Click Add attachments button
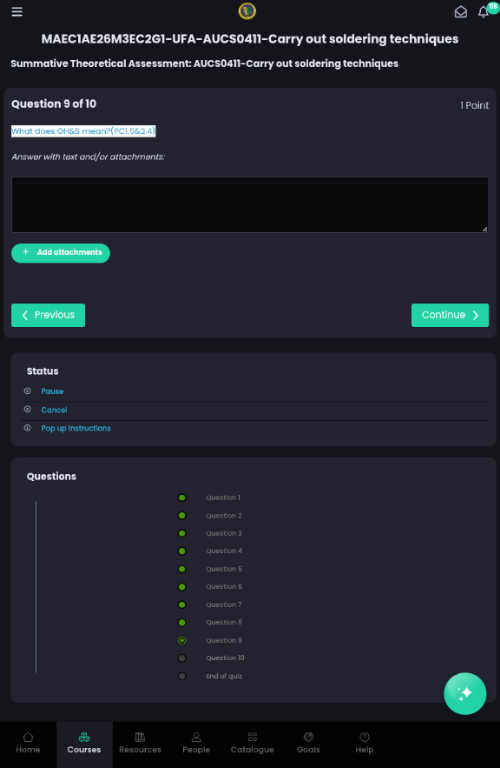The width and height of the screenshot is (500, 768). tap(61, 253)
